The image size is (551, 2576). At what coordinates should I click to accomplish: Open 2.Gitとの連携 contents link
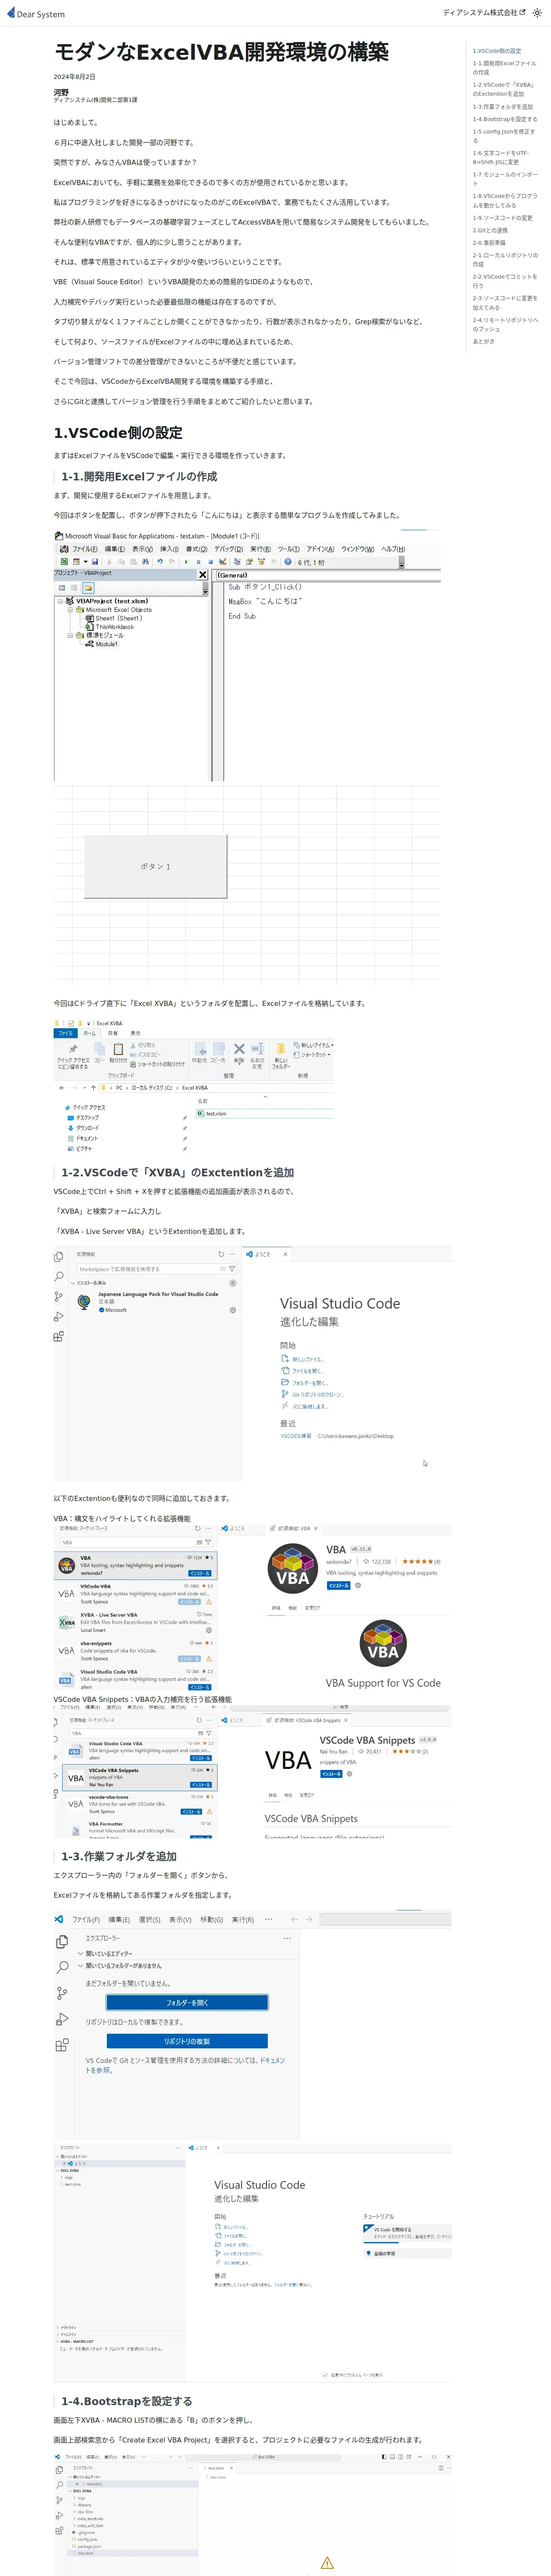pyautogui.click(x=489, y=230)
